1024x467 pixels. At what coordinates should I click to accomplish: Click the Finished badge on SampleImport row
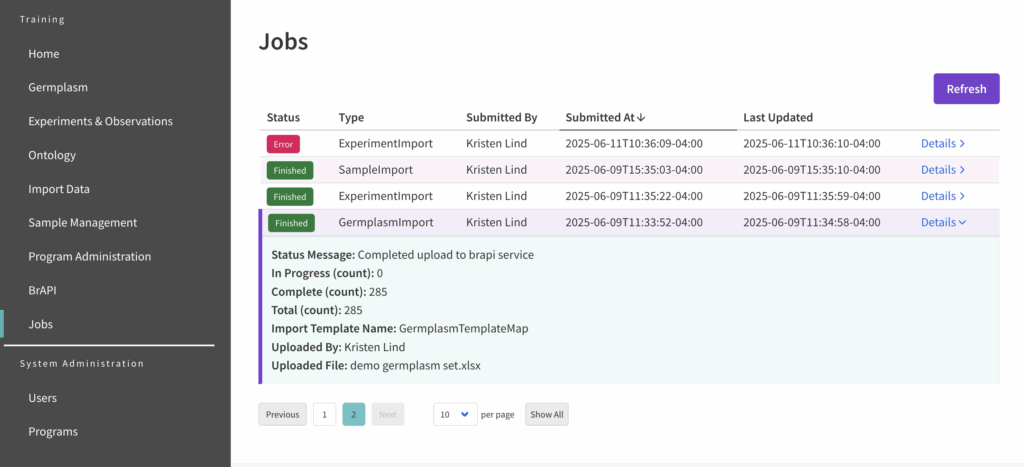pyautogui.click(x=290, y=170)
